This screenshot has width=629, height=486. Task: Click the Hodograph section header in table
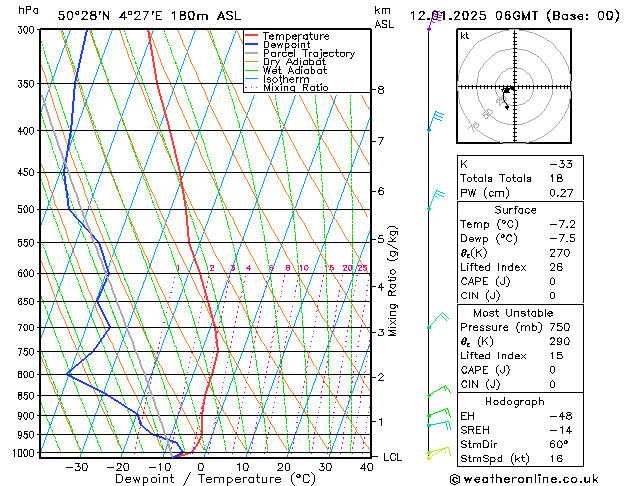click(507, 401)
